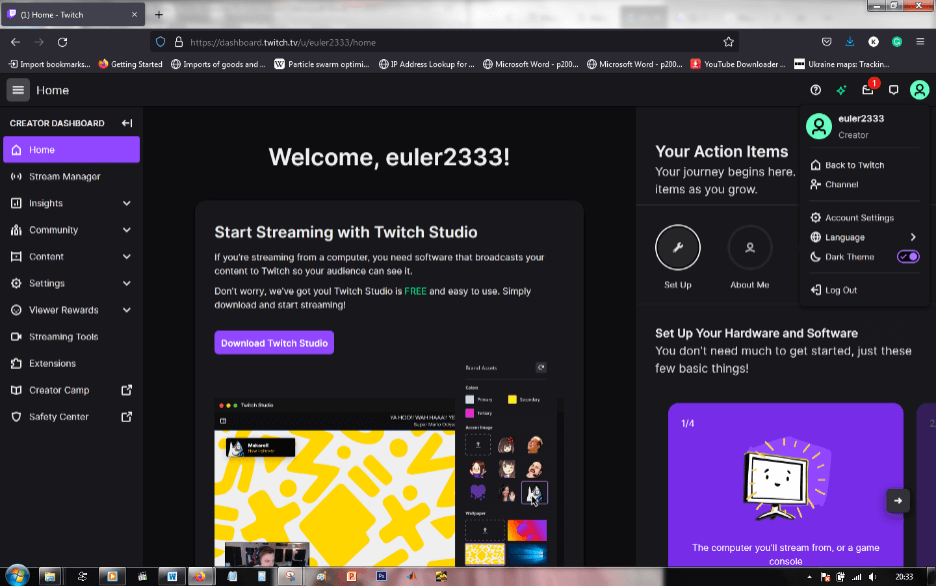This screenshot has width=936, height=586.
Task: Open the Windows Start button
Action: (x=17, y=576)
